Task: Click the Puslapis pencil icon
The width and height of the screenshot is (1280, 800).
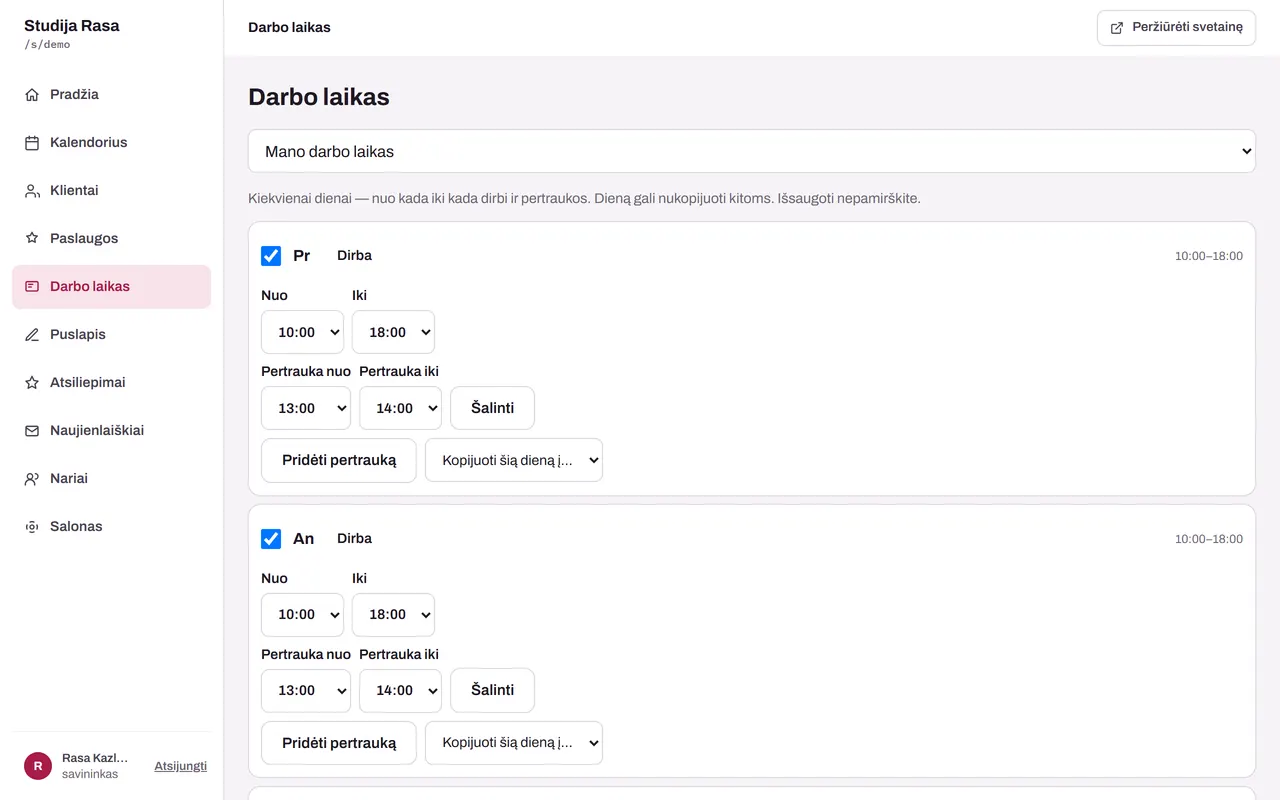Action: tap(32, 335)
